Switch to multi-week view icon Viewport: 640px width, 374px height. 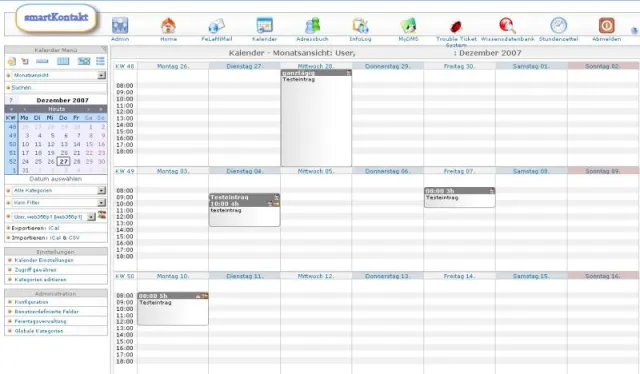(x=84, y=61)
